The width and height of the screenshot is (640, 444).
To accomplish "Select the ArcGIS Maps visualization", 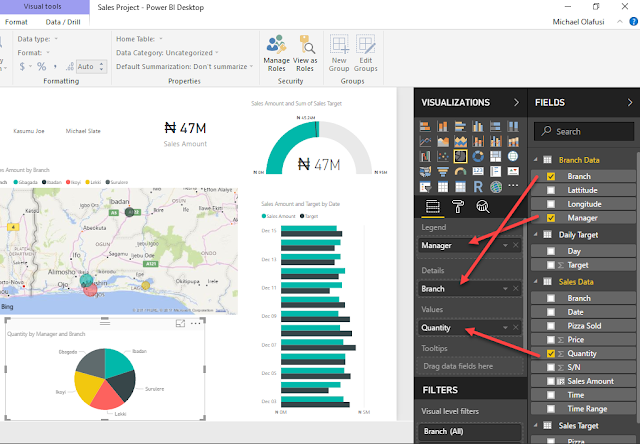I will point(496,187).
